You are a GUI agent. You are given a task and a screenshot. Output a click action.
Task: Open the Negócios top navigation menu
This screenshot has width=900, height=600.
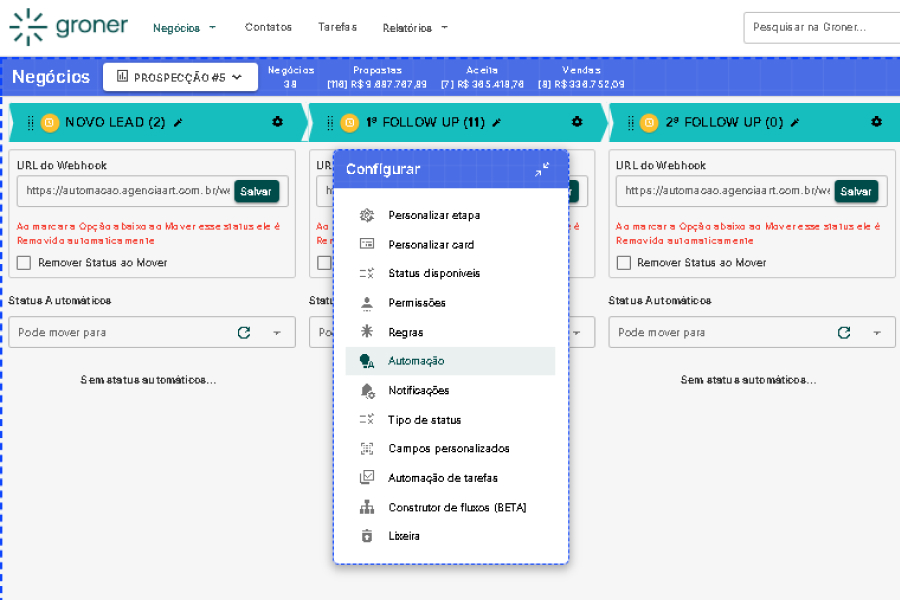184,28
